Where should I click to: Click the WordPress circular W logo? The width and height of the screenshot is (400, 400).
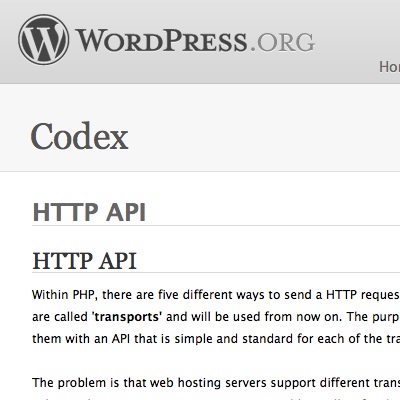coord(44,40)
